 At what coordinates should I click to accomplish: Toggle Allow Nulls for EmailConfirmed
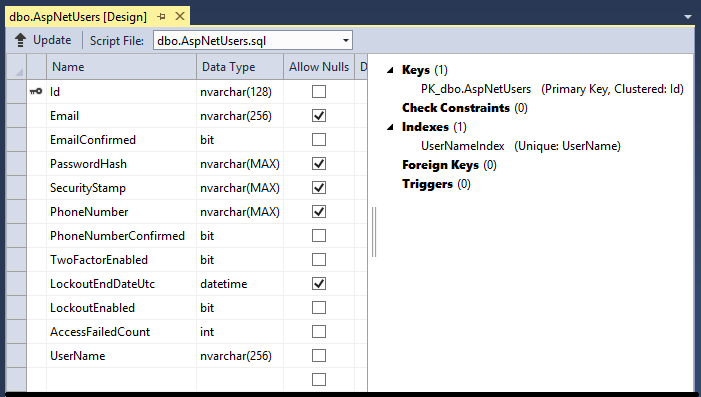(x=319, y=139)
